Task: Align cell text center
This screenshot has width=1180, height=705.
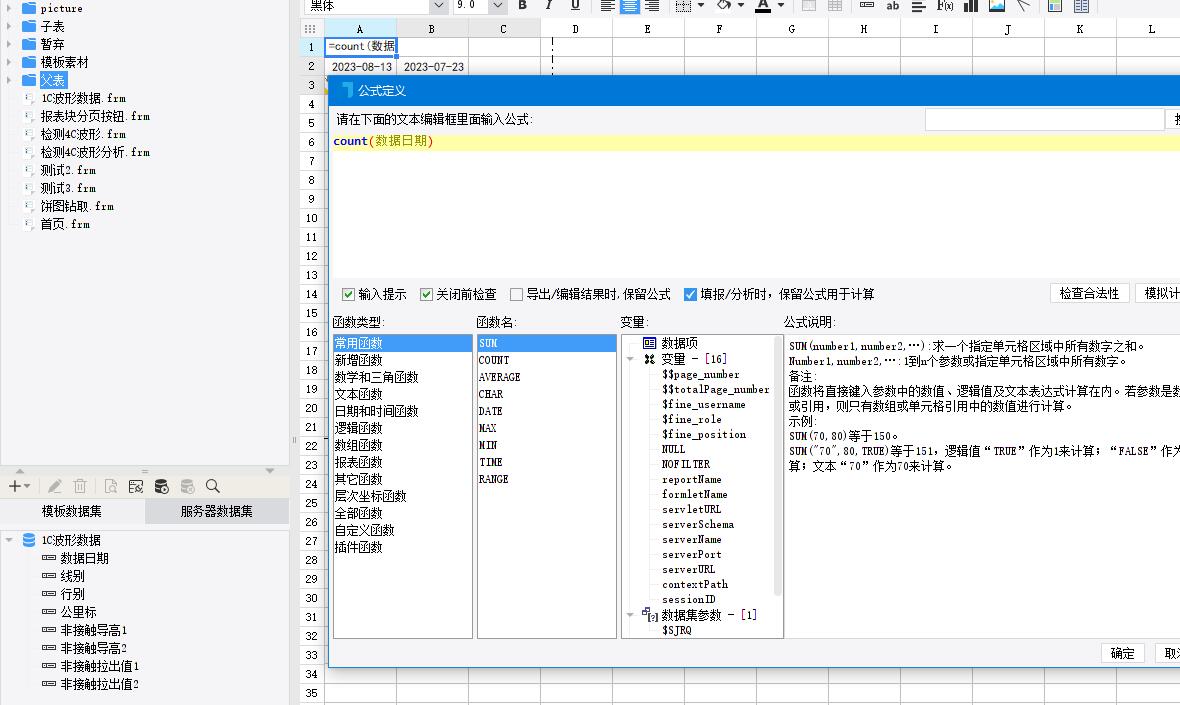Action: (629, 6)
